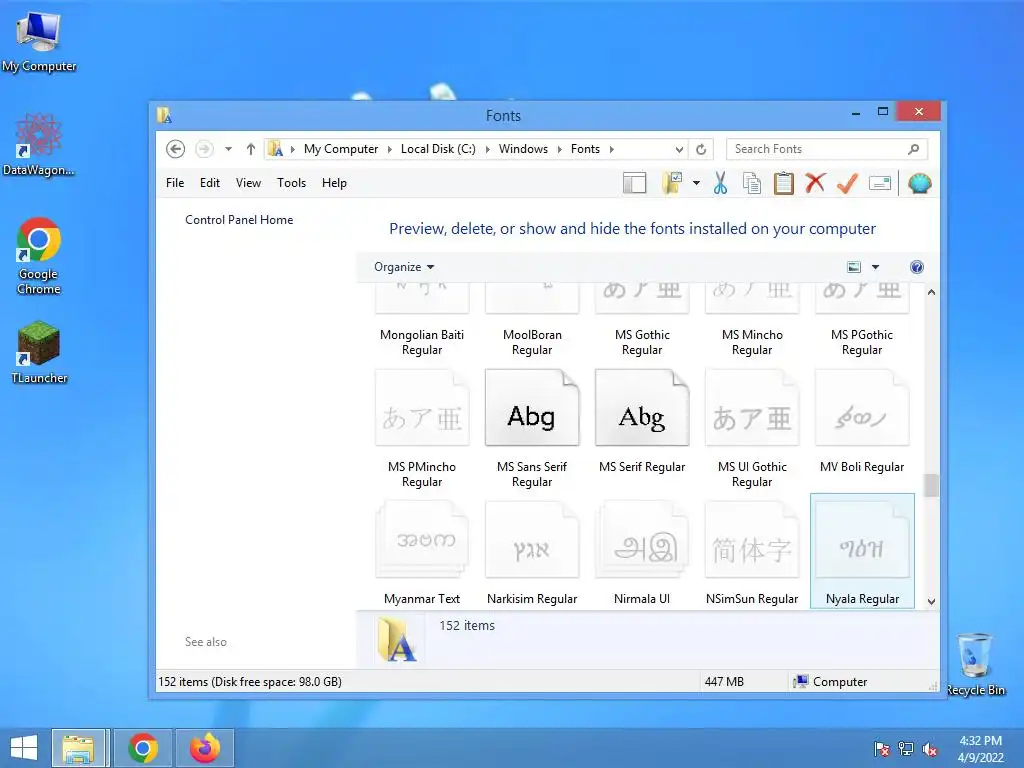The image size is (1024, 768).
Task: Select the NSimSun Regular font
Action: click(752, 552)
